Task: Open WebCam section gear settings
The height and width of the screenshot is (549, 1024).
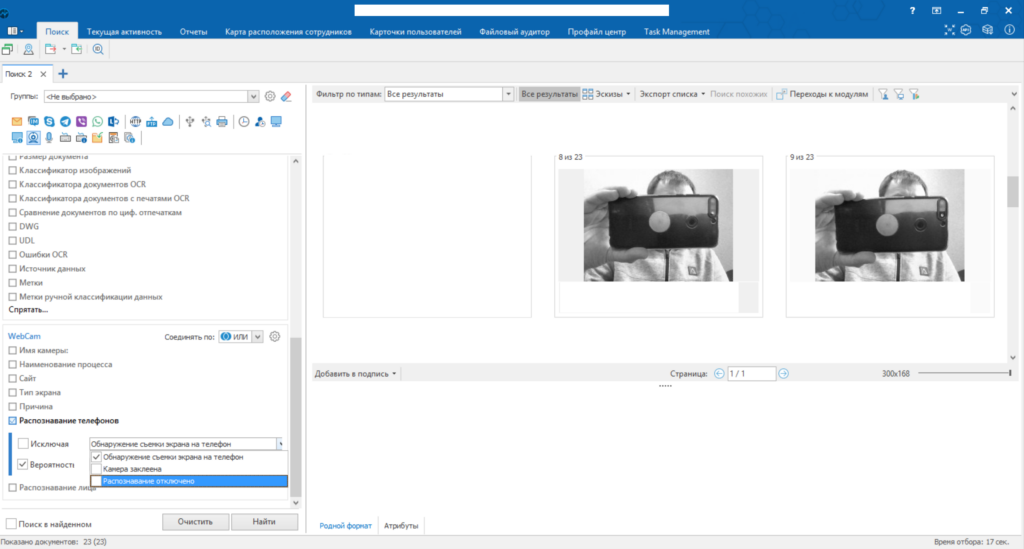Action: point(274,336)
